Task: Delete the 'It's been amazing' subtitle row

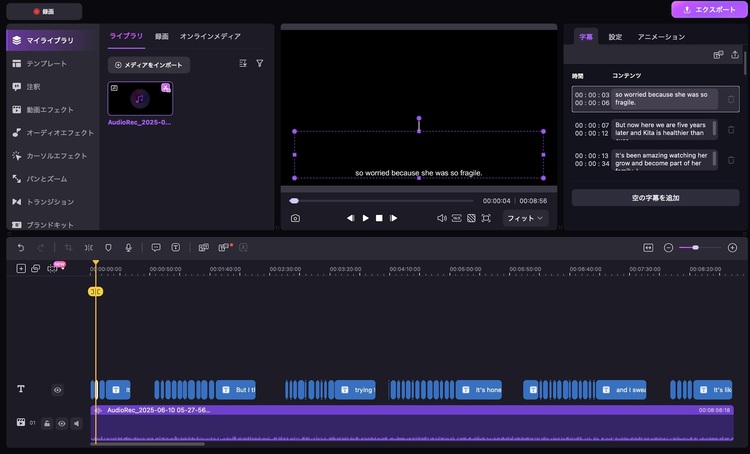Action: [731, 160]
